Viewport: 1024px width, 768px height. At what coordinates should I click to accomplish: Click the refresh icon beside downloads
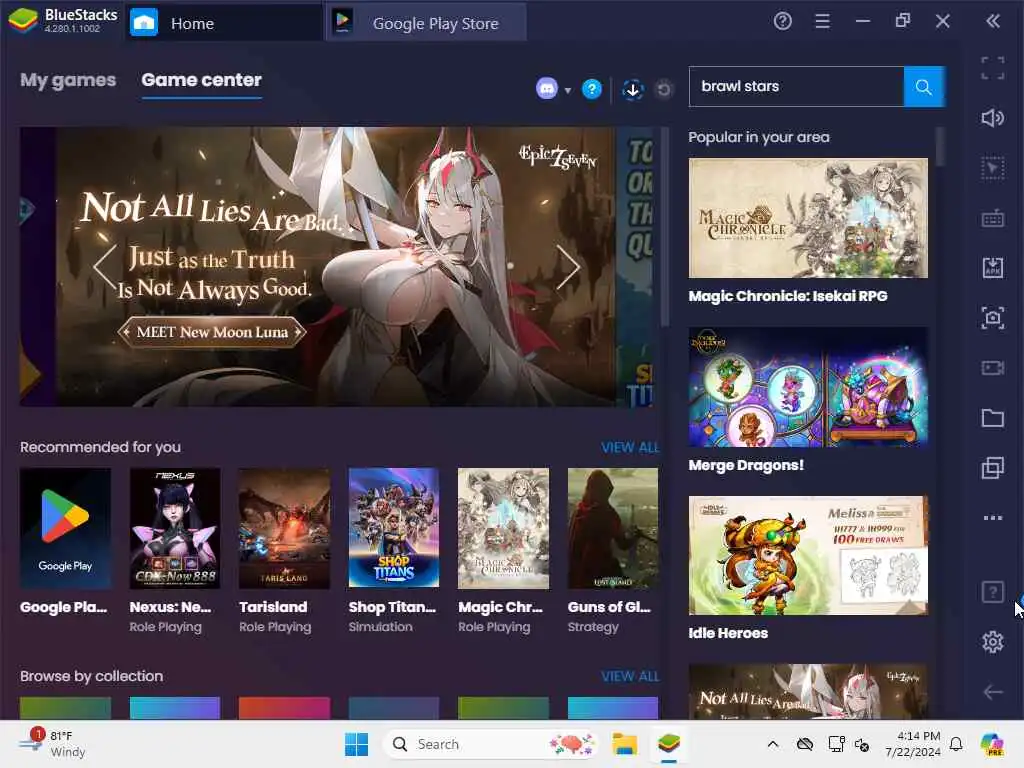(664, 89)
